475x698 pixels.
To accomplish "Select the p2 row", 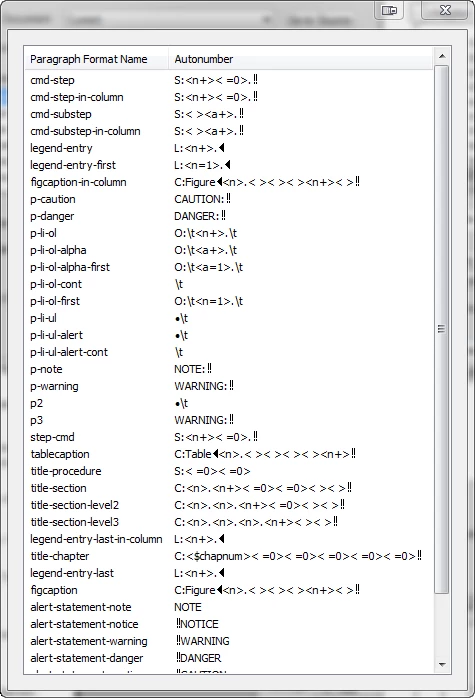I will pyautogui.click(x=228, y=403).
